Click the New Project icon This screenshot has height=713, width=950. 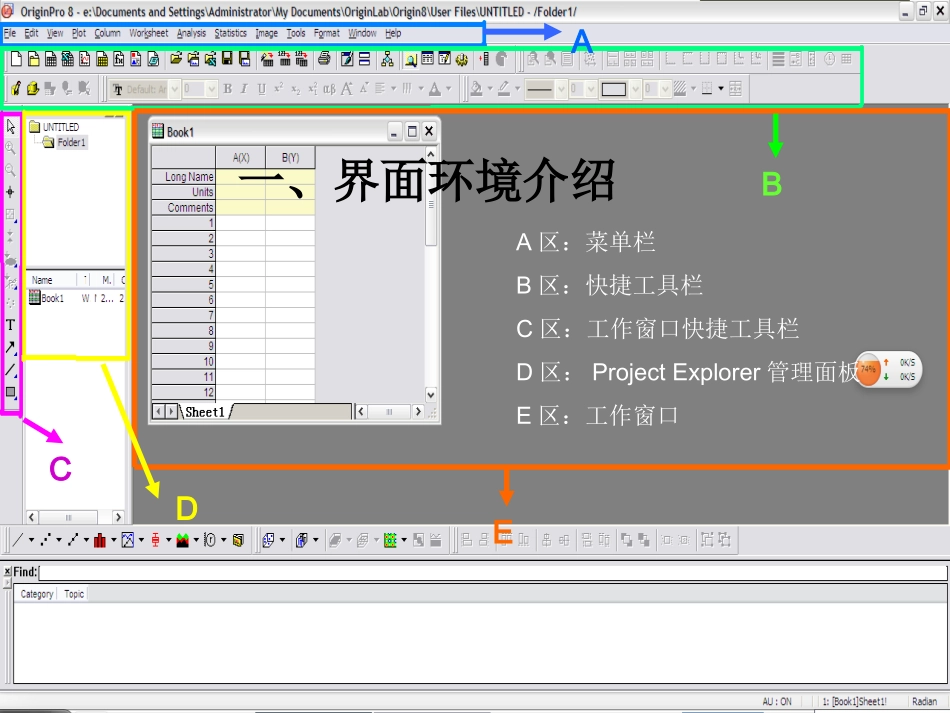(16, 59)
